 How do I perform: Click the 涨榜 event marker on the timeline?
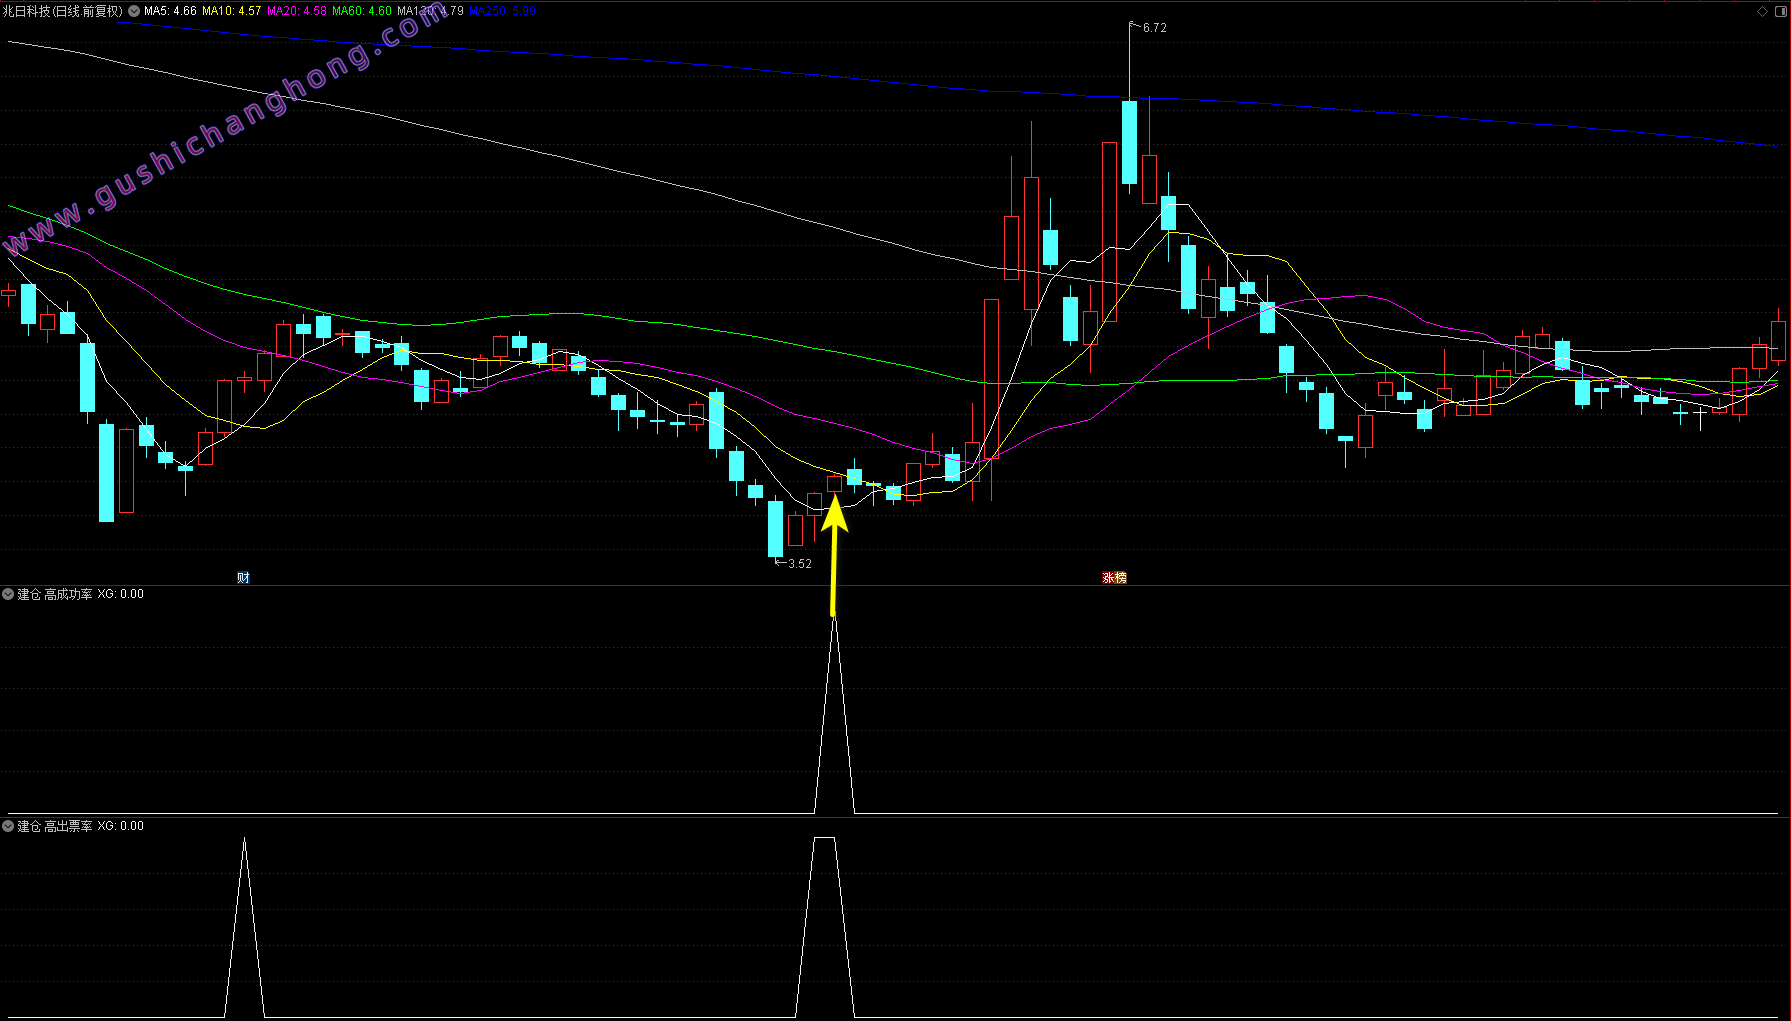click(x=1114, y=578)
